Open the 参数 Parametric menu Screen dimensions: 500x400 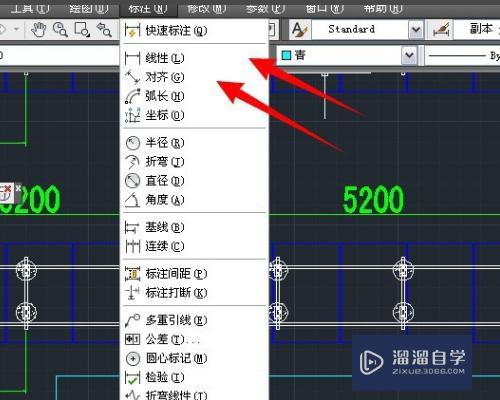point(265,9)
